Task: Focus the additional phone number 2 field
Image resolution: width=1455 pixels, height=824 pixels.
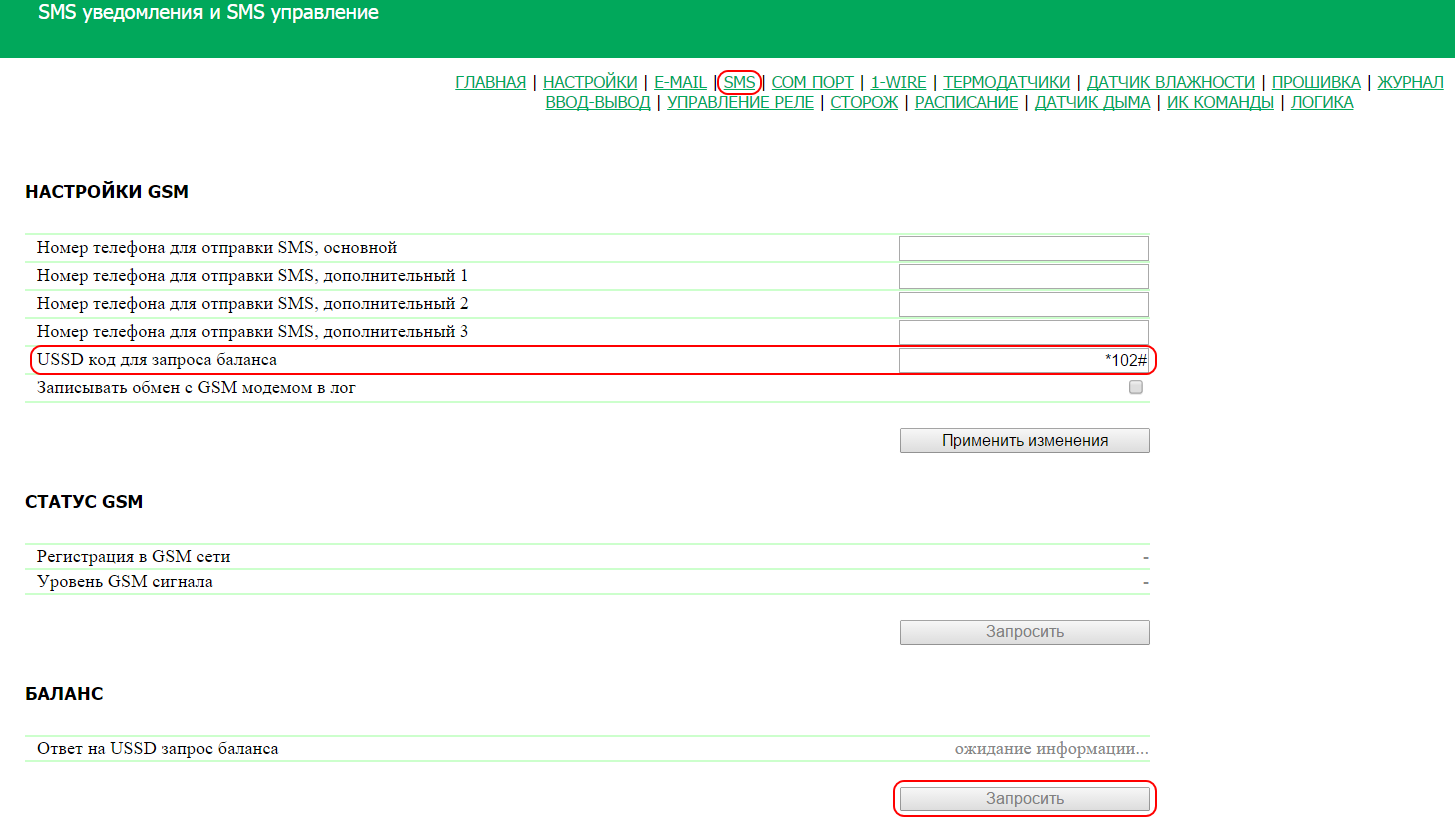Action: [x=1023, y=304]
